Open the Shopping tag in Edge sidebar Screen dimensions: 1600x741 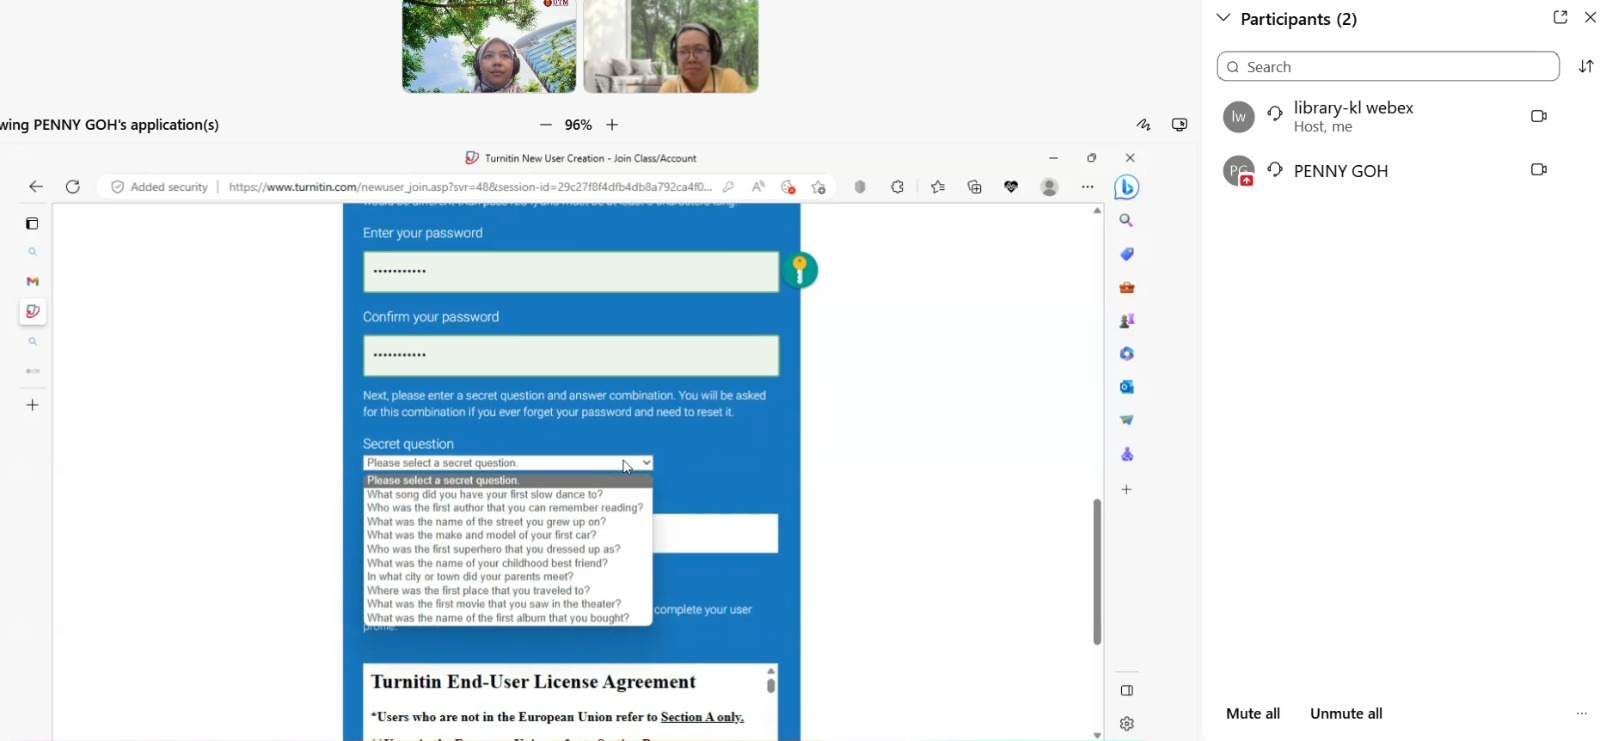point(1127,254)
